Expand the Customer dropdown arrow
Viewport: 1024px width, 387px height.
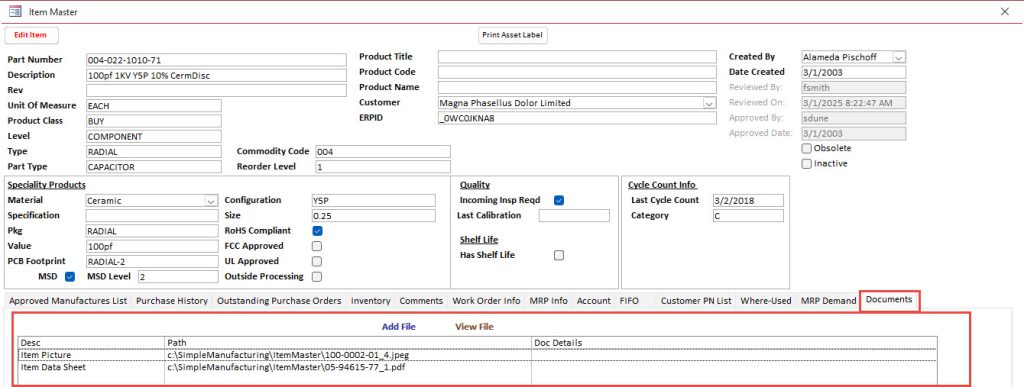(709, 103)
